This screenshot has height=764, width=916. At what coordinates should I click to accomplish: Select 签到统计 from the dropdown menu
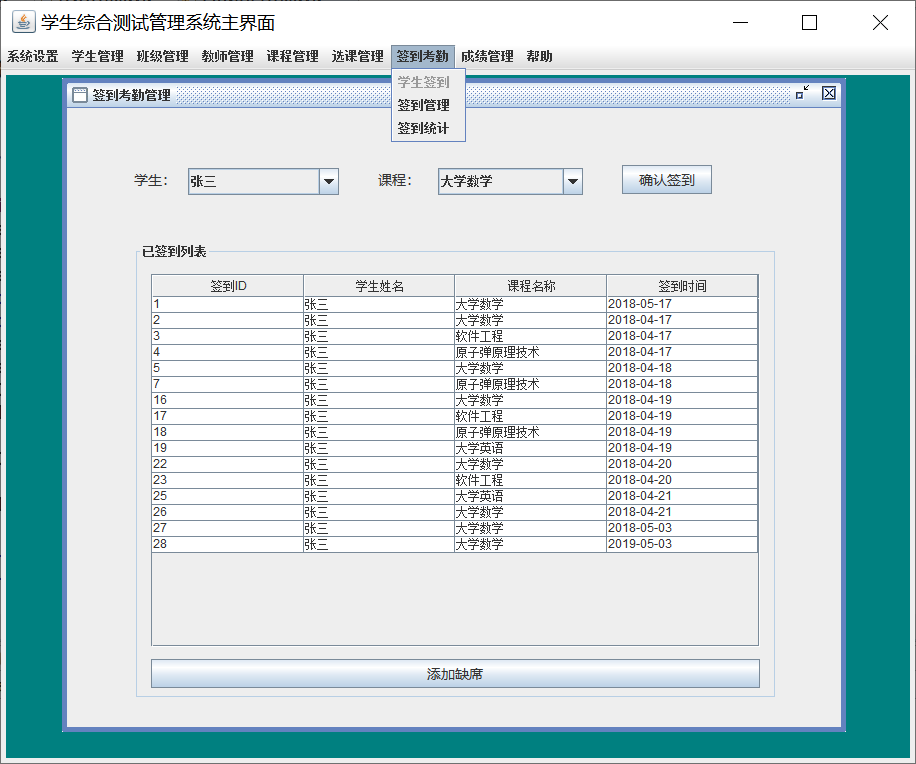point(428,128)
